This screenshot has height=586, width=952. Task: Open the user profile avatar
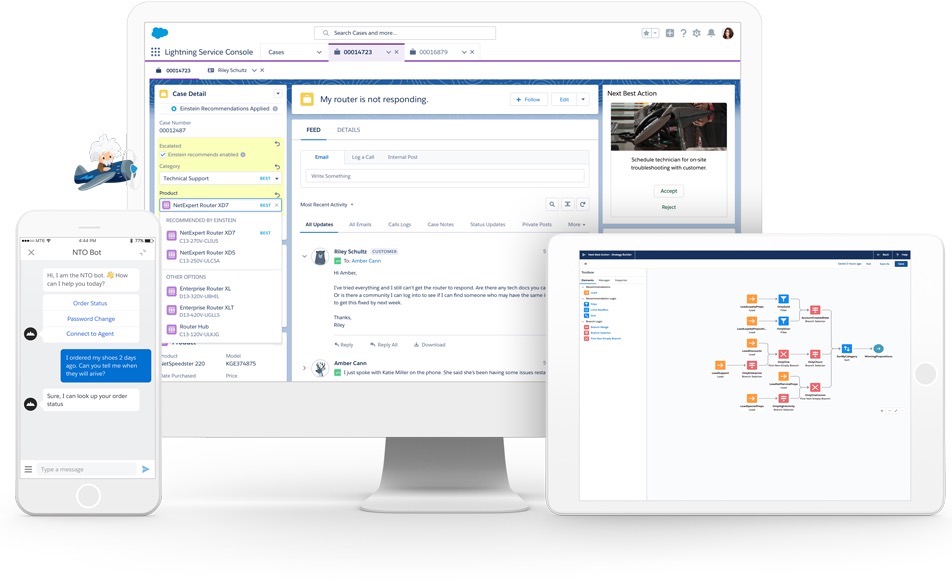[728, 33]
